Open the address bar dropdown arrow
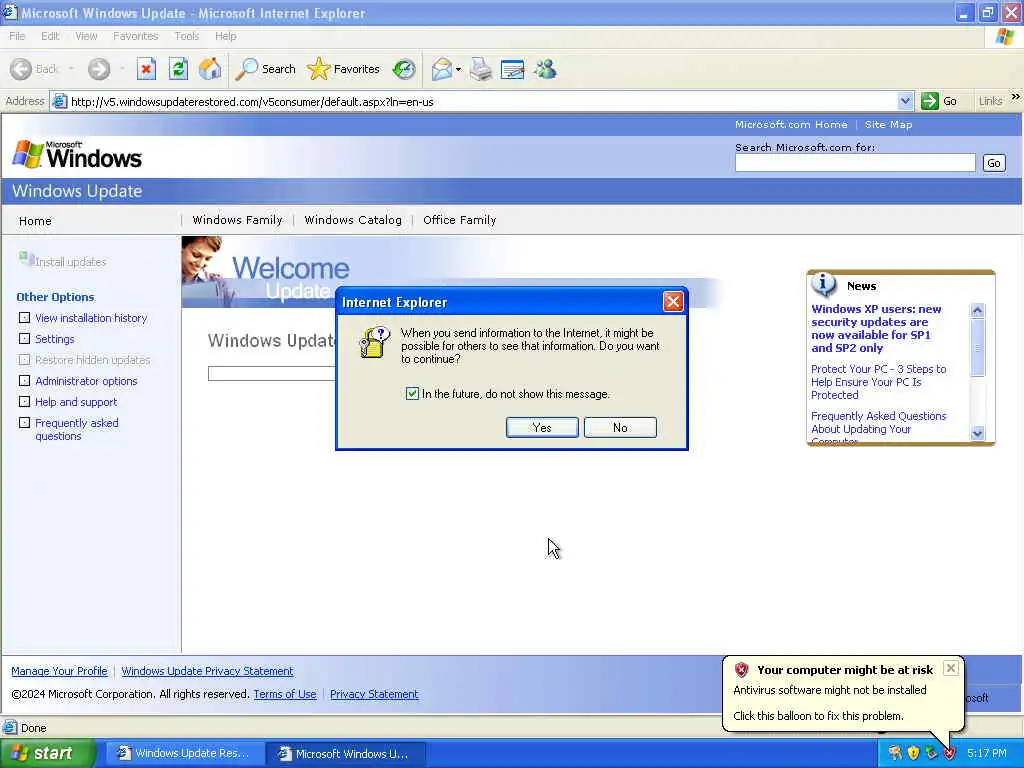 [x=904, y=101]
